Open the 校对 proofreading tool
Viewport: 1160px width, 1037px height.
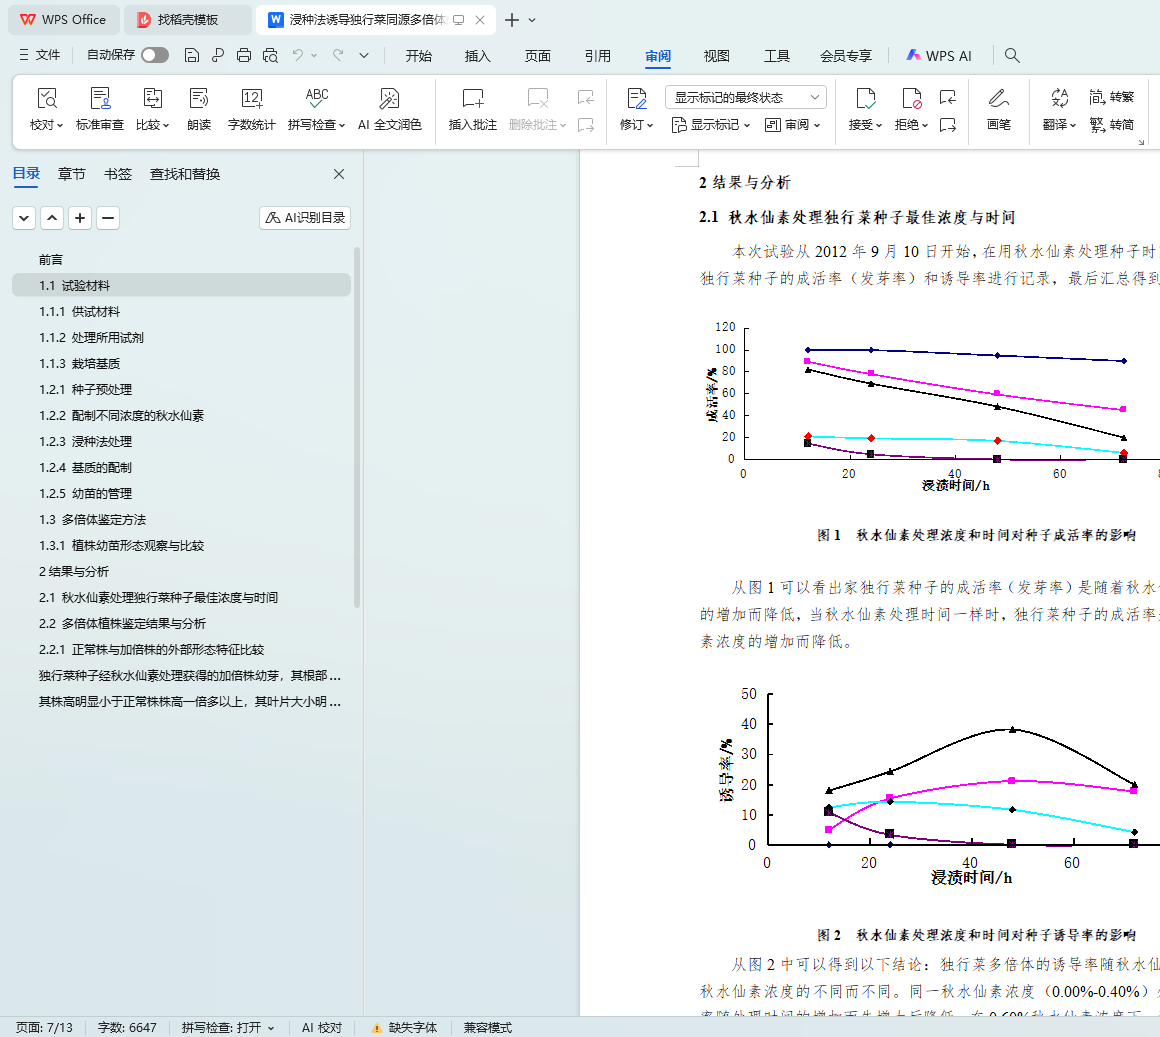coord(46,109)
